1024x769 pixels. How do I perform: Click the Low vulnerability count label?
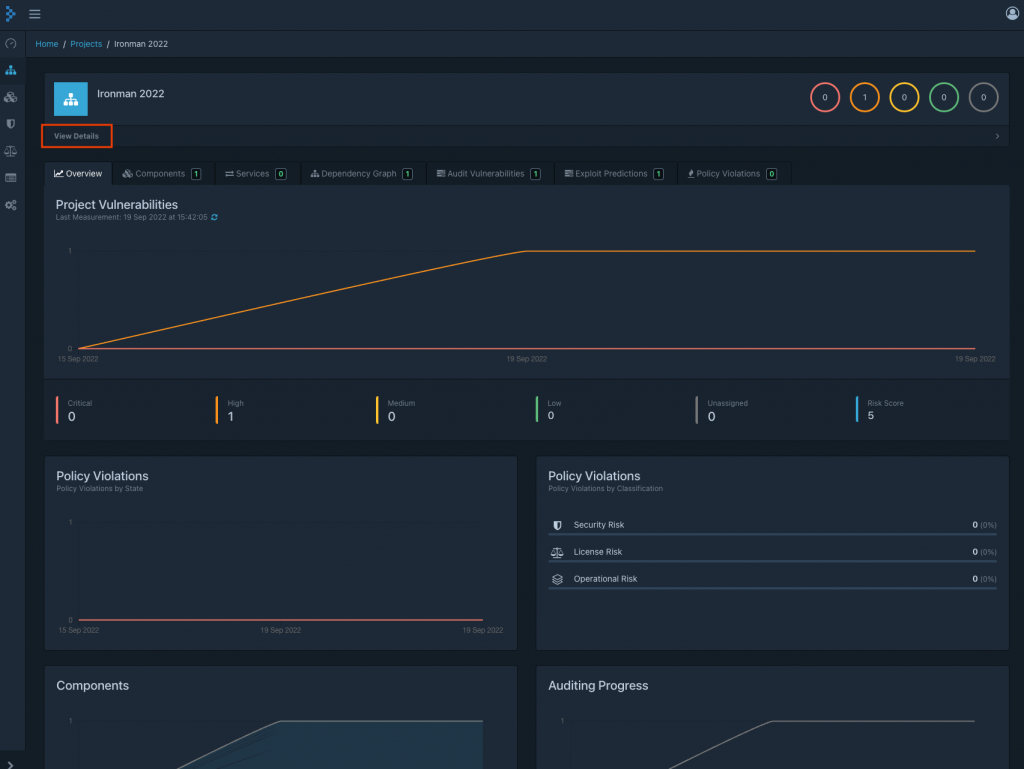coord(554,403)
